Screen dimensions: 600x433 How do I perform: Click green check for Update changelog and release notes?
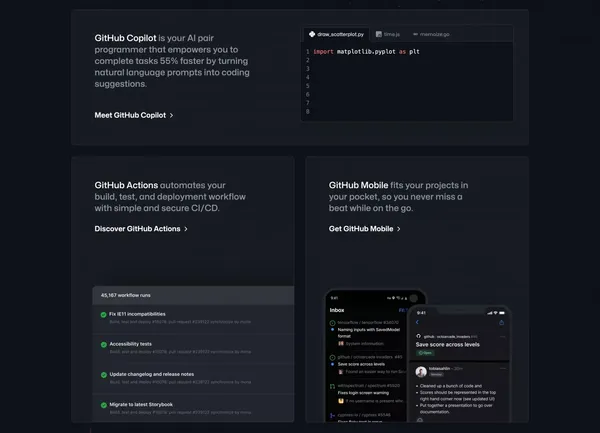104,375
